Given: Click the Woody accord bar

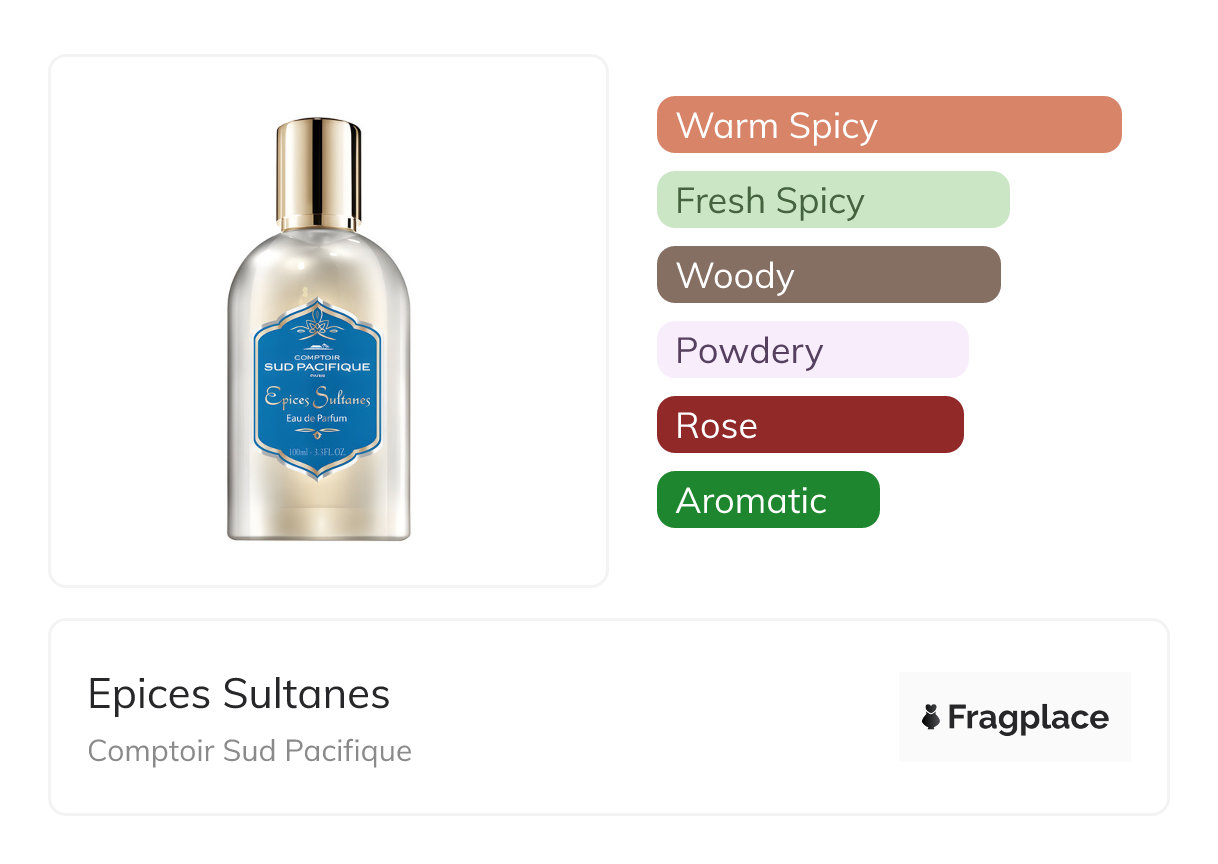Looking at the screenshot, I should pos(829,275).
